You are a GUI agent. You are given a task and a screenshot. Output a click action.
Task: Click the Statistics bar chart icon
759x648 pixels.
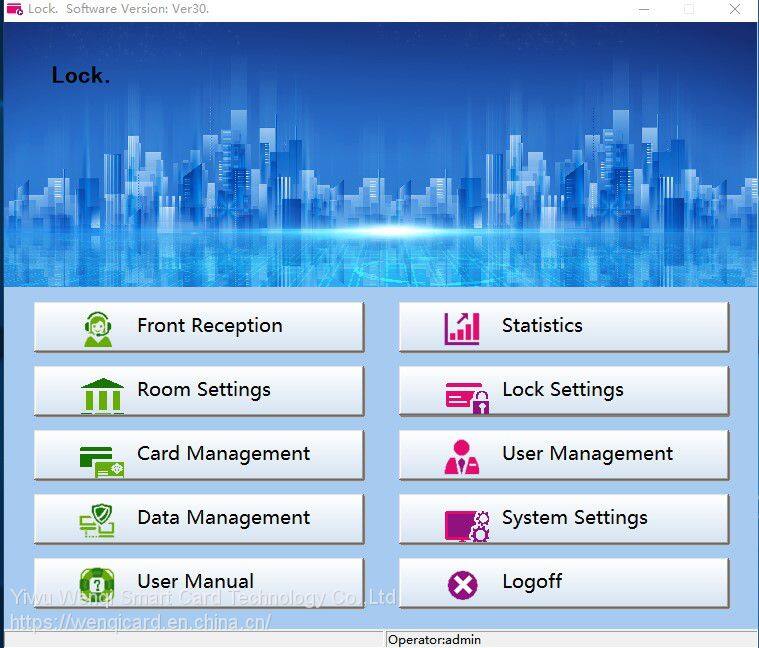coord(463,328)
